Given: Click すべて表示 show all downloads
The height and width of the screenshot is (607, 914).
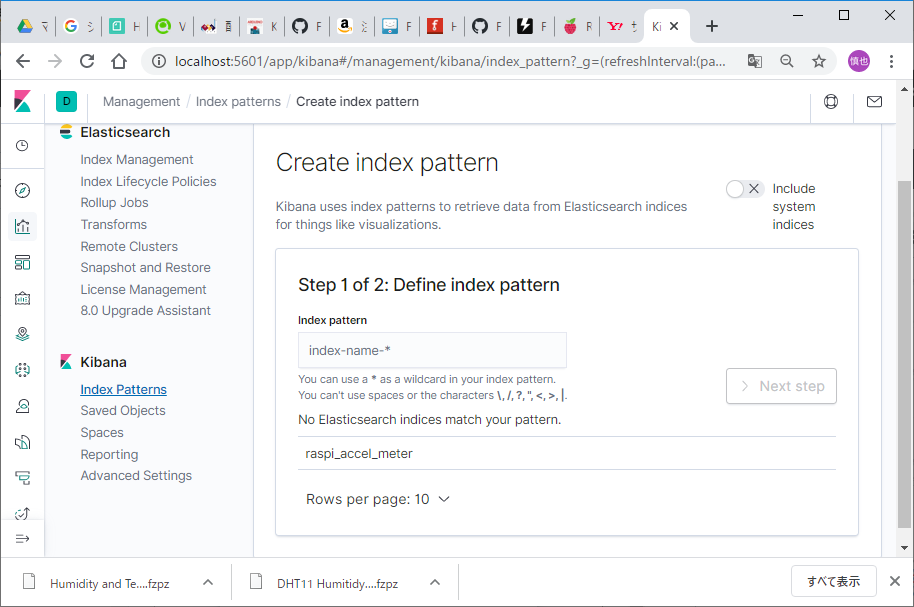Looking at the screenshot, I should [x=834, y=581].
